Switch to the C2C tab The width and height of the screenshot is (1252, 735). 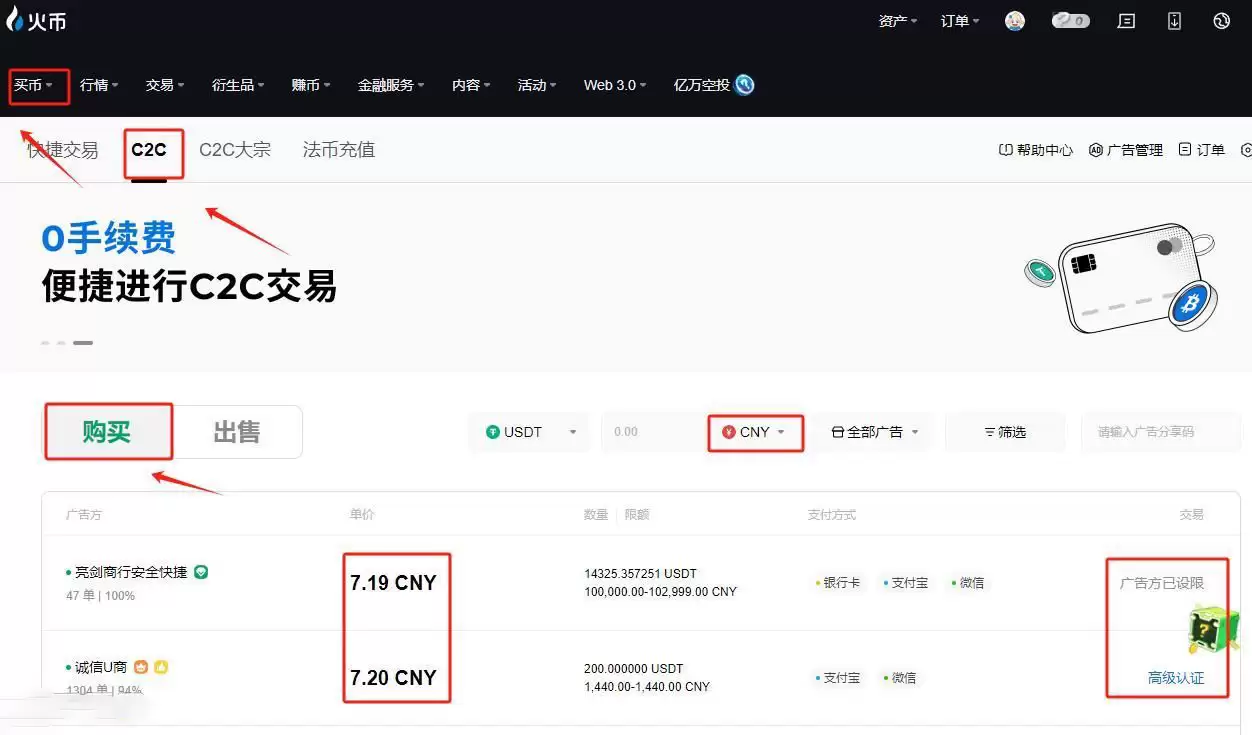pos(152,149)
